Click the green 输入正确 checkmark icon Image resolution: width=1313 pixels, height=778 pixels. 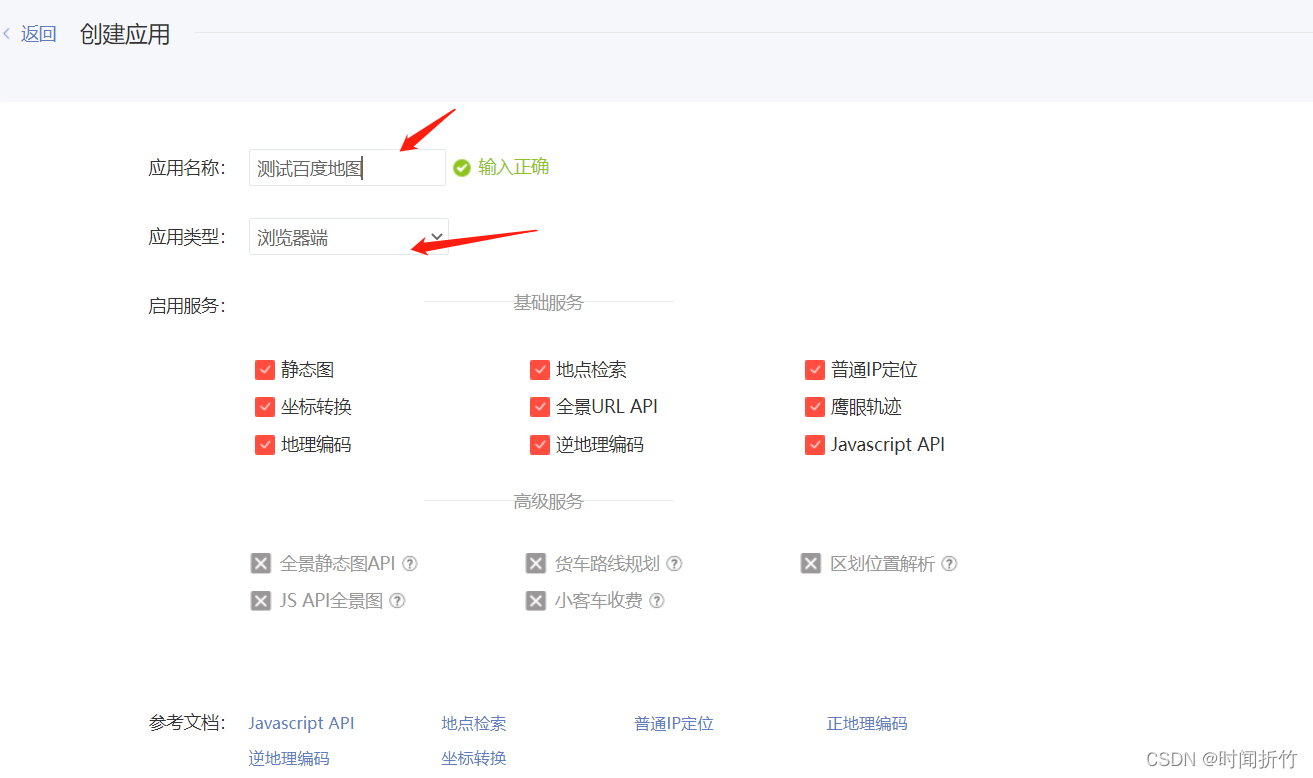coord(462,168)
